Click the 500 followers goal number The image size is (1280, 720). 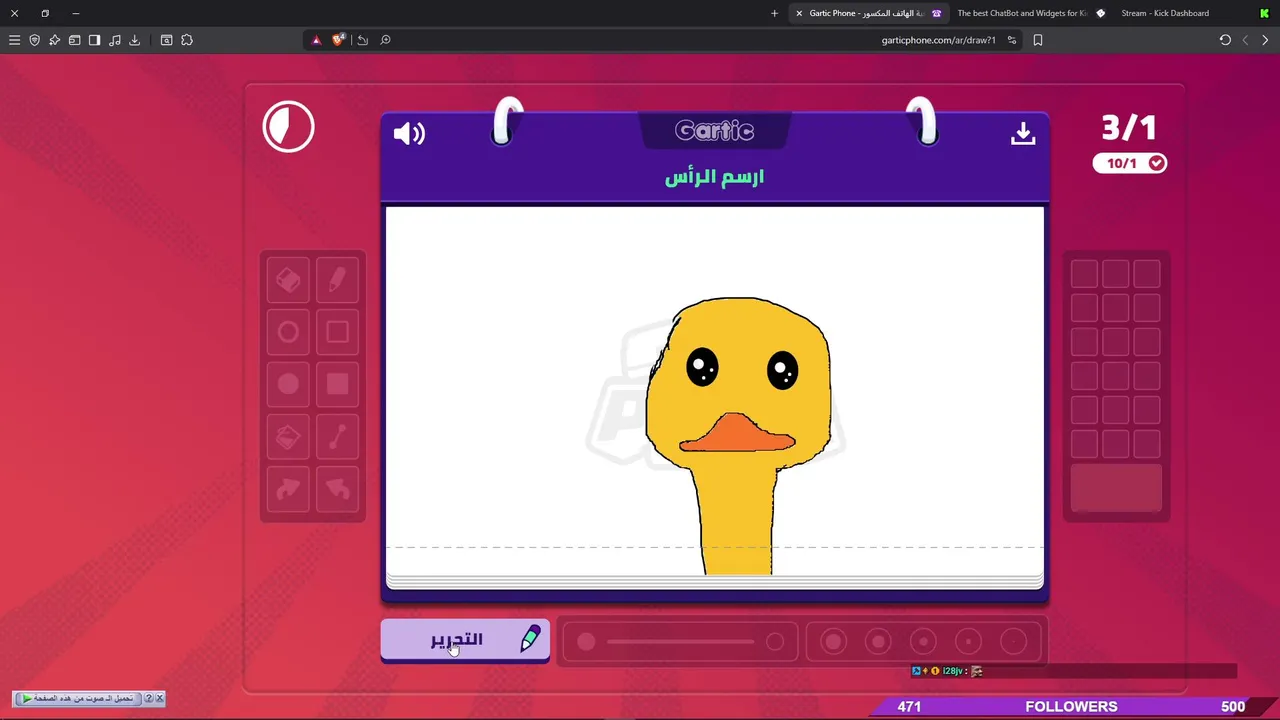pyautogui.click(x=1233, y=706)
